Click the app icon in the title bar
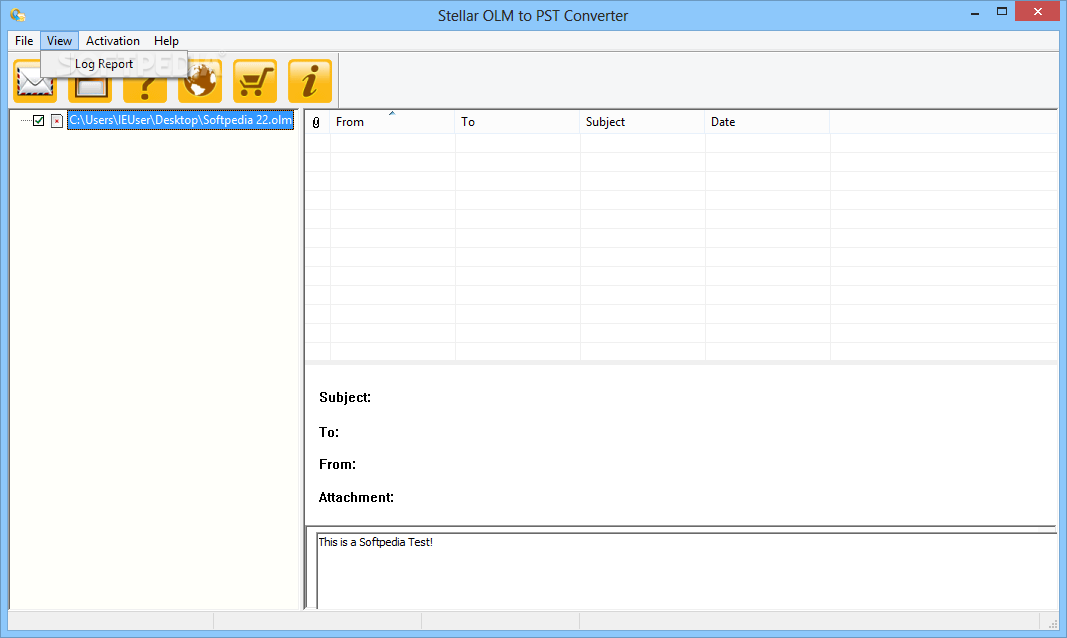The height and width of the screenshot is (638, 1067). pyautogui.click(x=18, y=14)
